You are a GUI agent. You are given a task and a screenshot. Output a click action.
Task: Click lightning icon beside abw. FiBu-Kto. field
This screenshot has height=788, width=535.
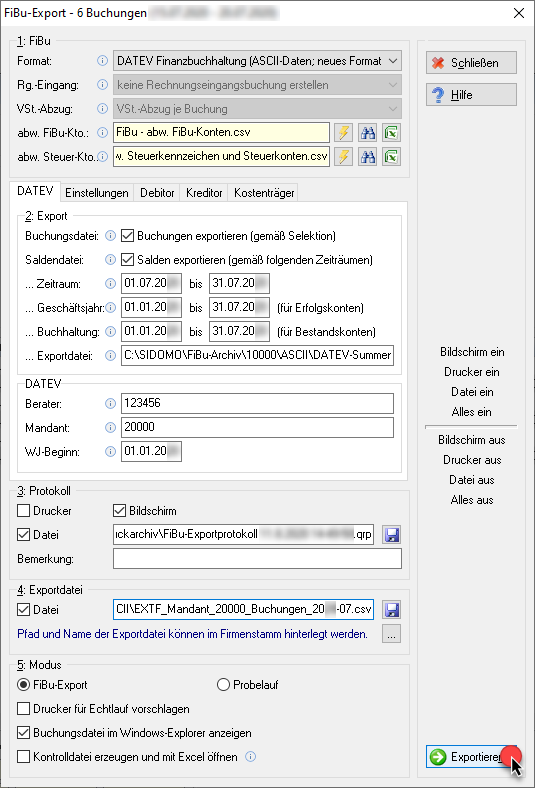coord(343,133)
